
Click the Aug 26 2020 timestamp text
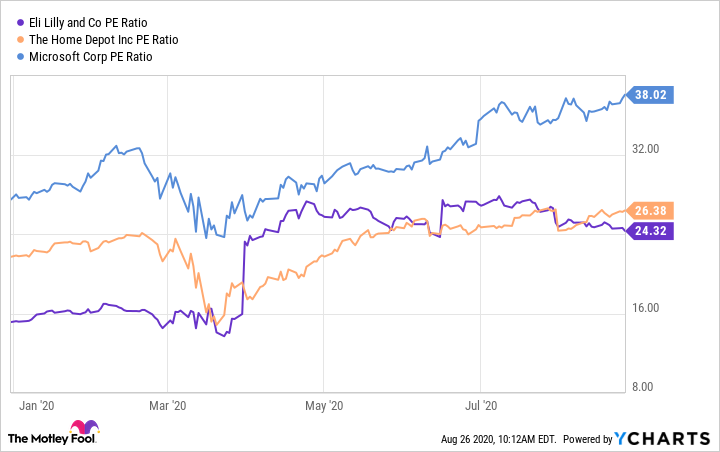click(495, 438)
